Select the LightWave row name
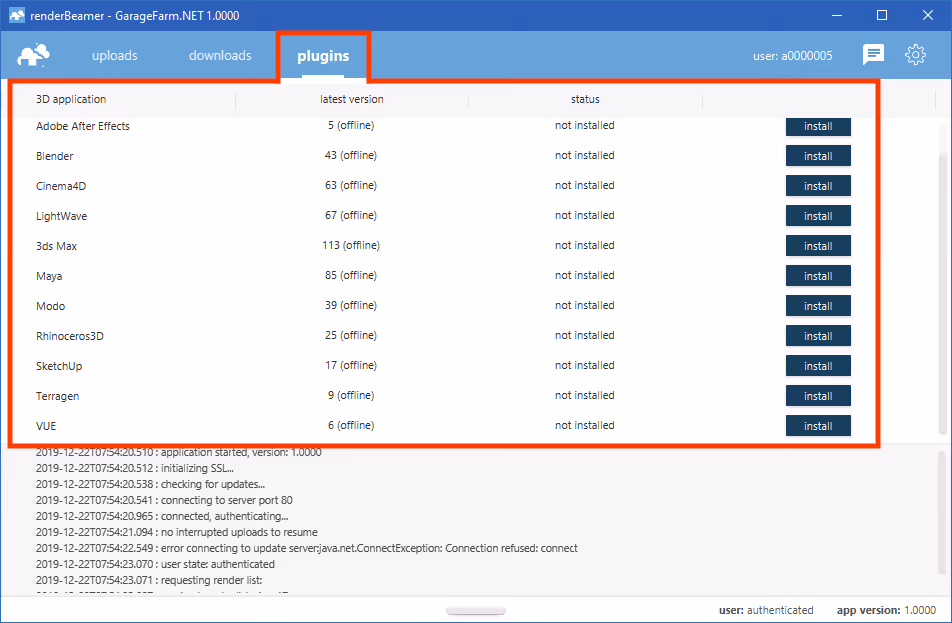The height and width of the screenshot is (623, 952). click(61, 216)
